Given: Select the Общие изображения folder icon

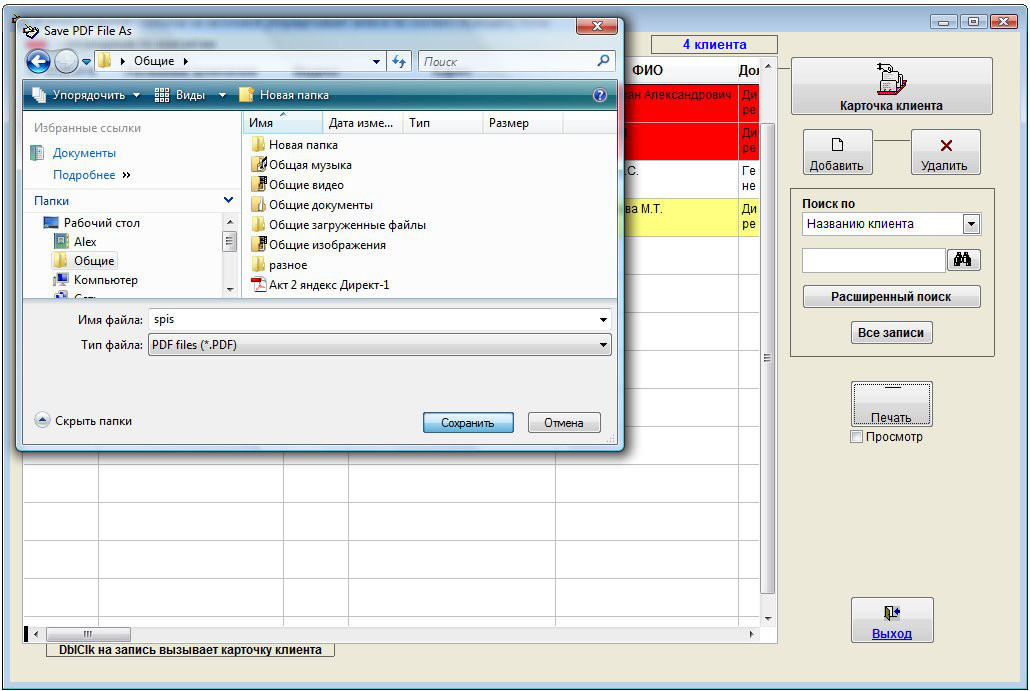Looking at the screenshot, I should pyautogui.click(x=259, y=244).
